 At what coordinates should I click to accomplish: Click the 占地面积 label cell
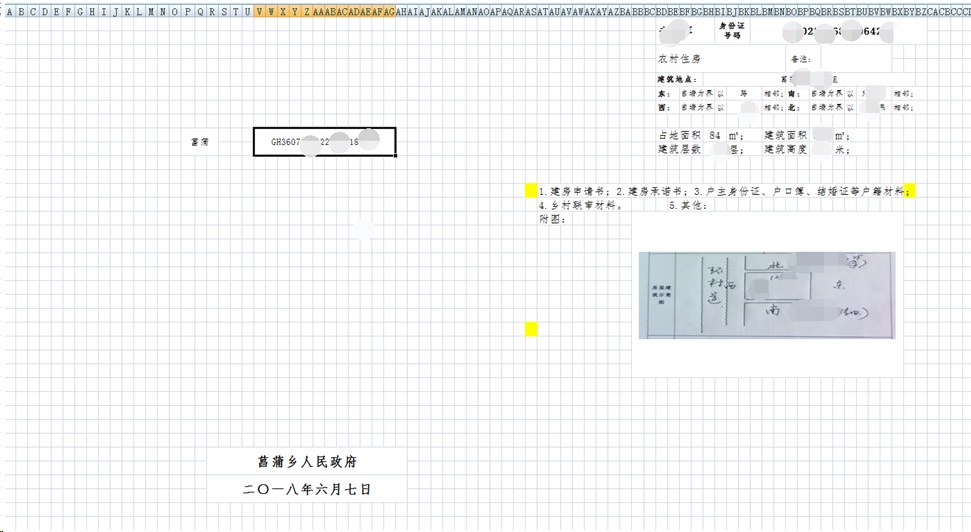coord(680,135)
